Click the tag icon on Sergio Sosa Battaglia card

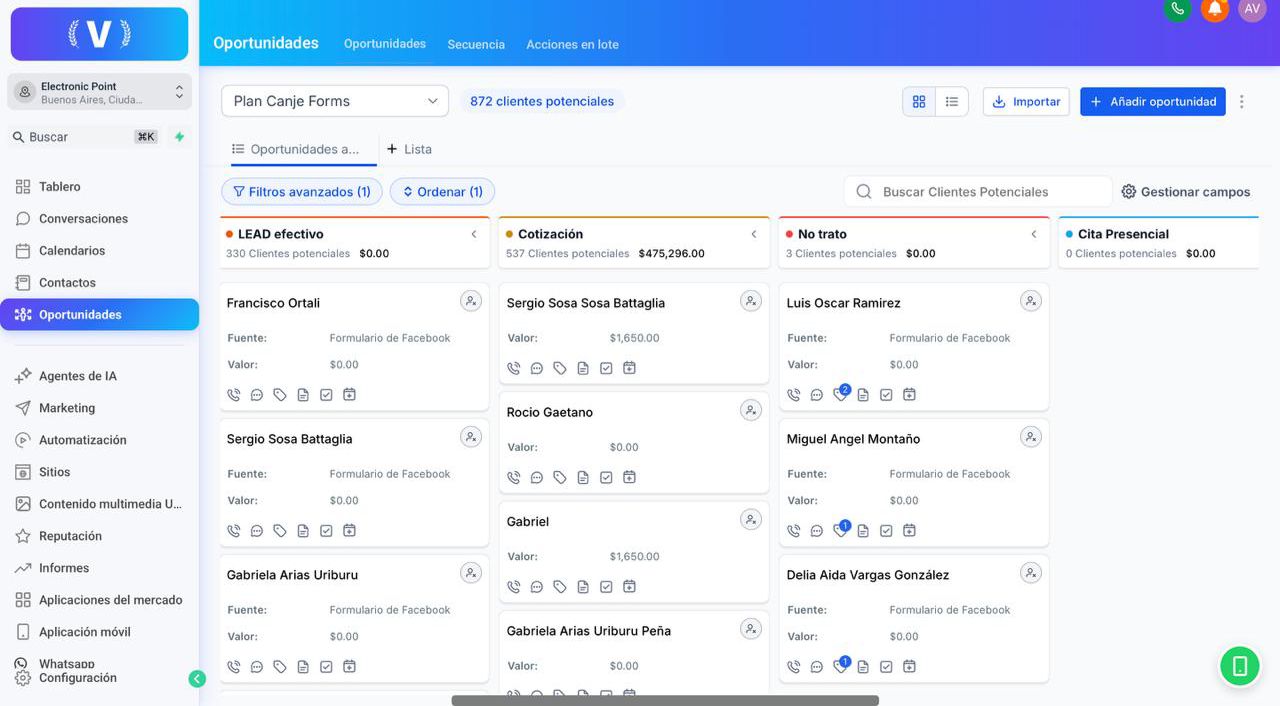click(280, 531)
